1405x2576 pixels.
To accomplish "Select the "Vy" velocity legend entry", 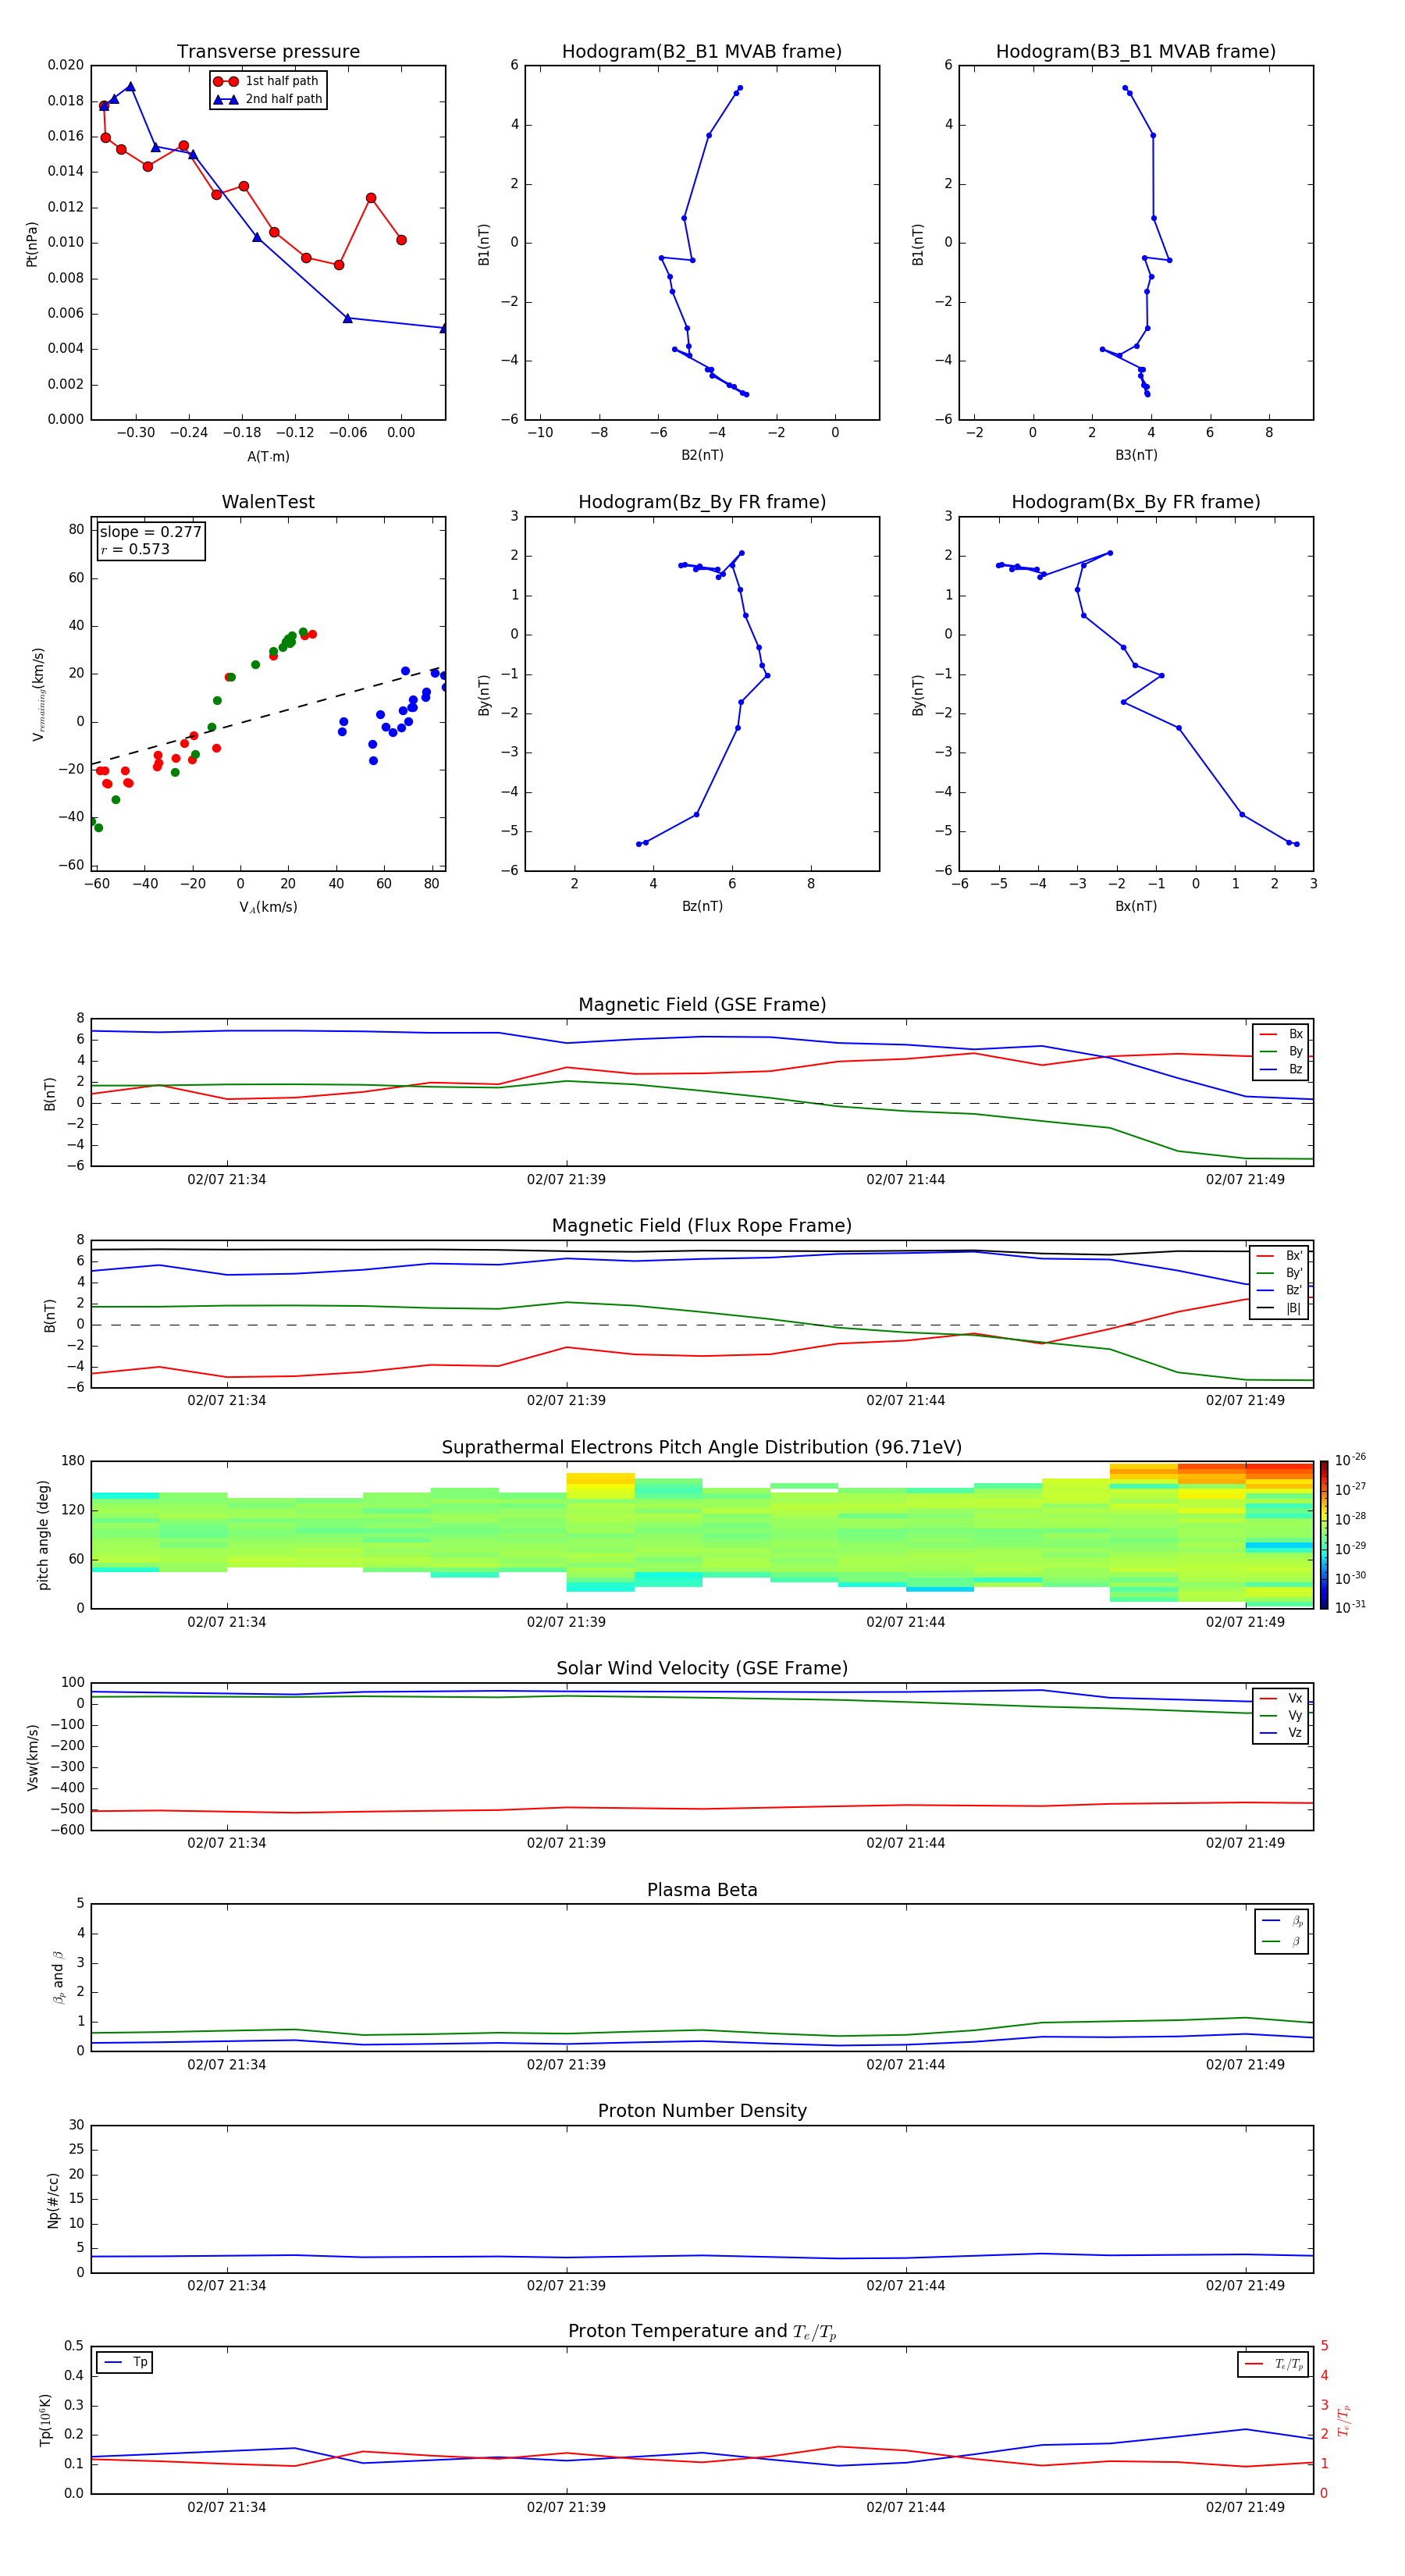I will tap(1281, 1715).
